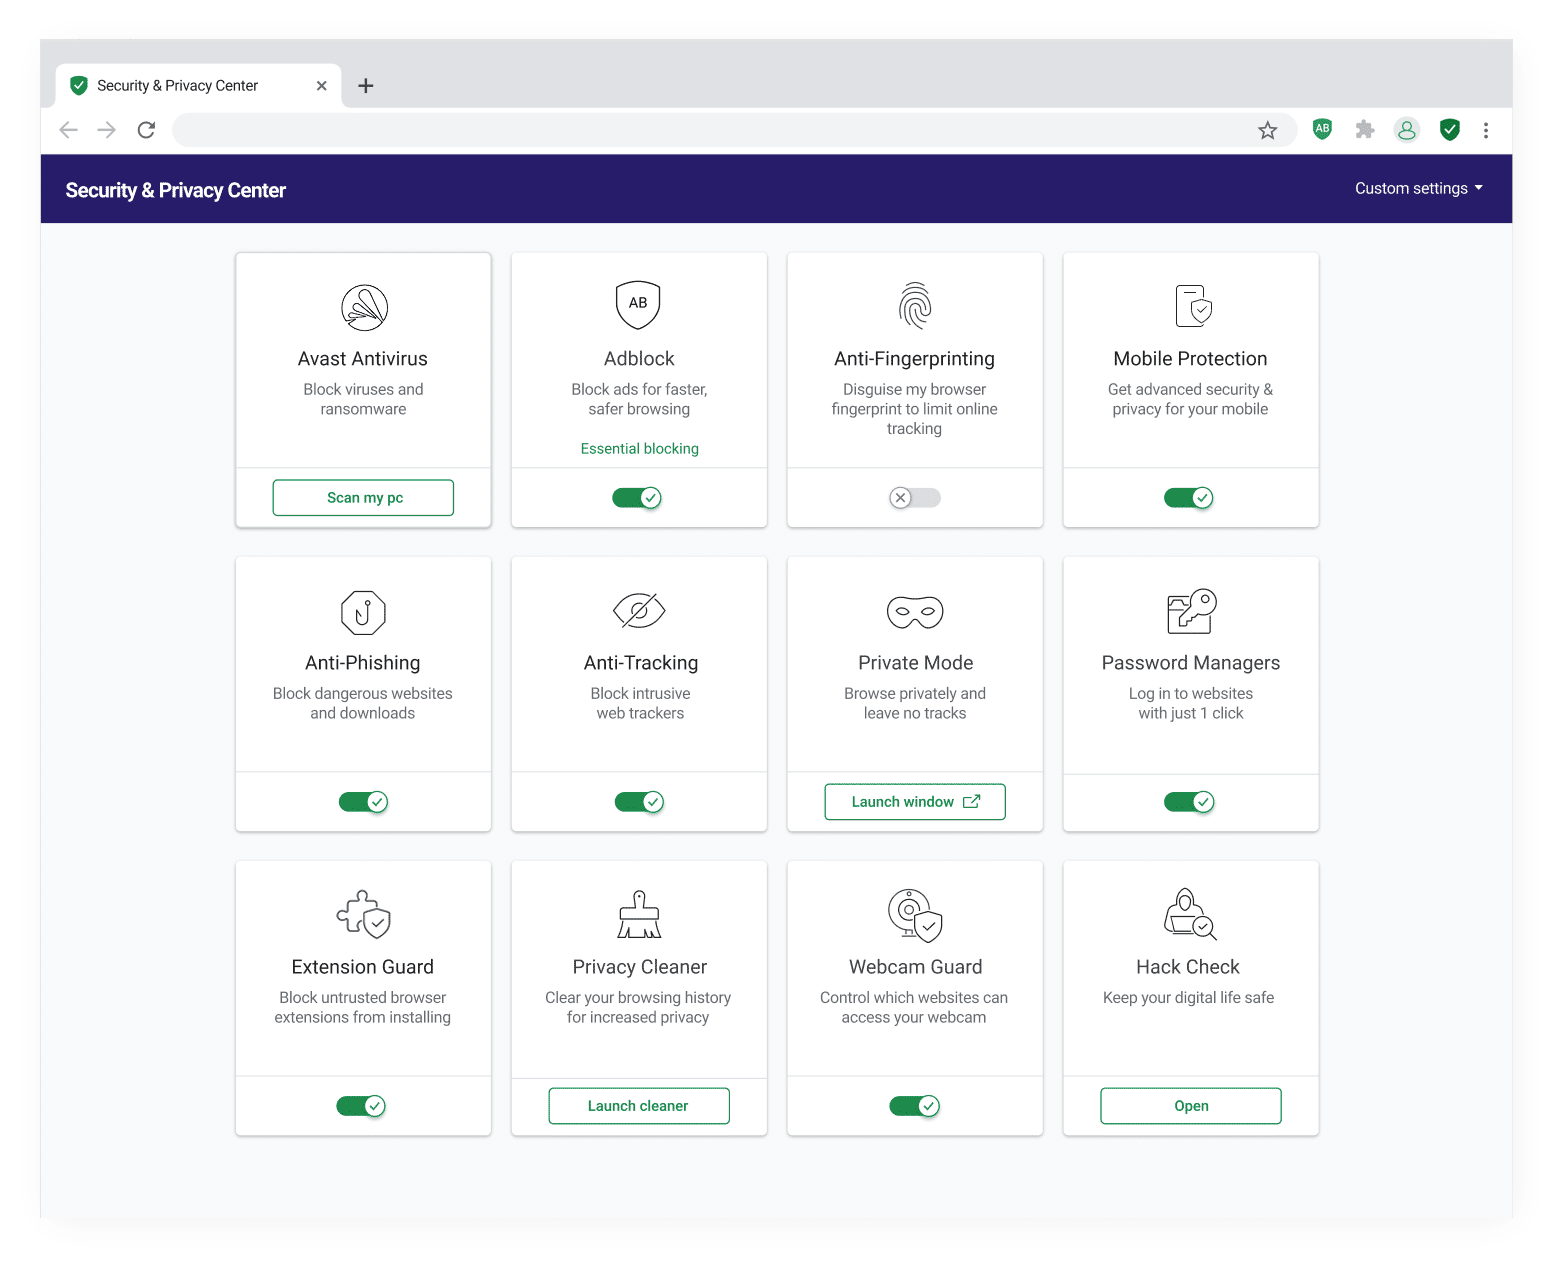Click the Private Mode mask icon
1561x1267 pixels.
[914, 611]
